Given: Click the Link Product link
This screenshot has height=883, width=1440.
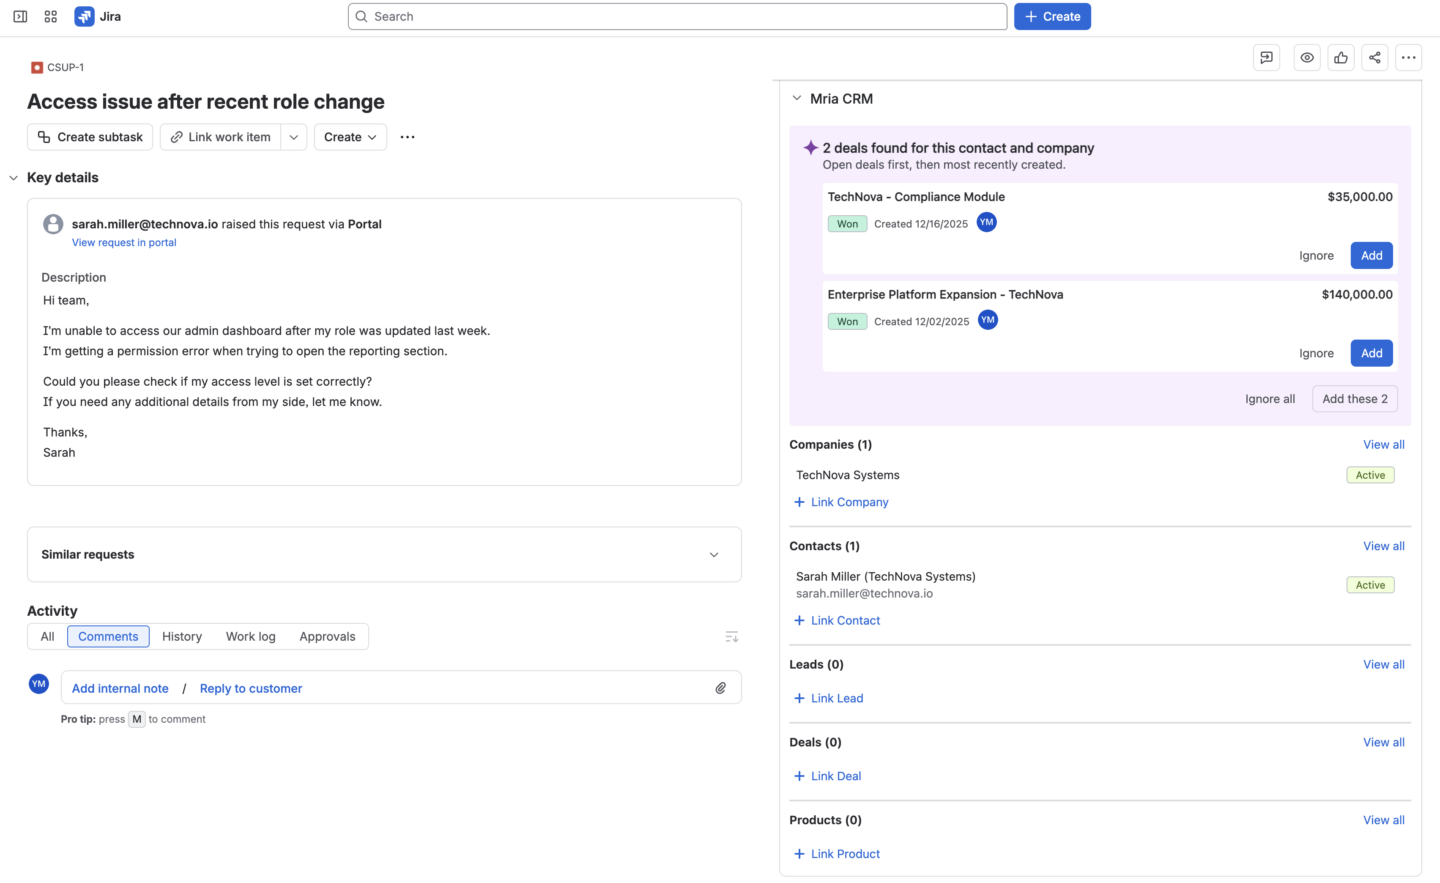Looking at the screenshot, I should (x=837, y=855).
